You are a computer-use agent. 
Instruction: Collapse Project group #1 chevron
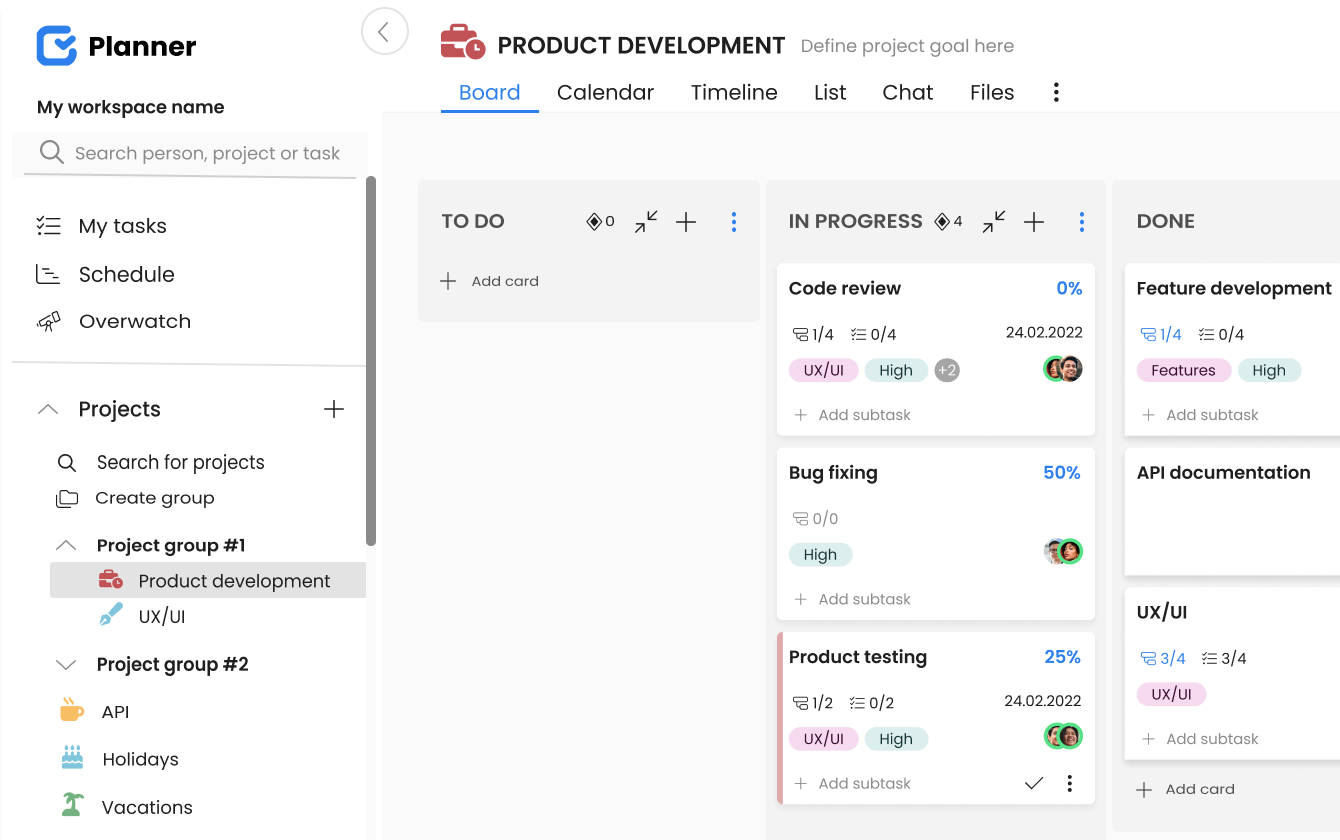pos(66,545)
